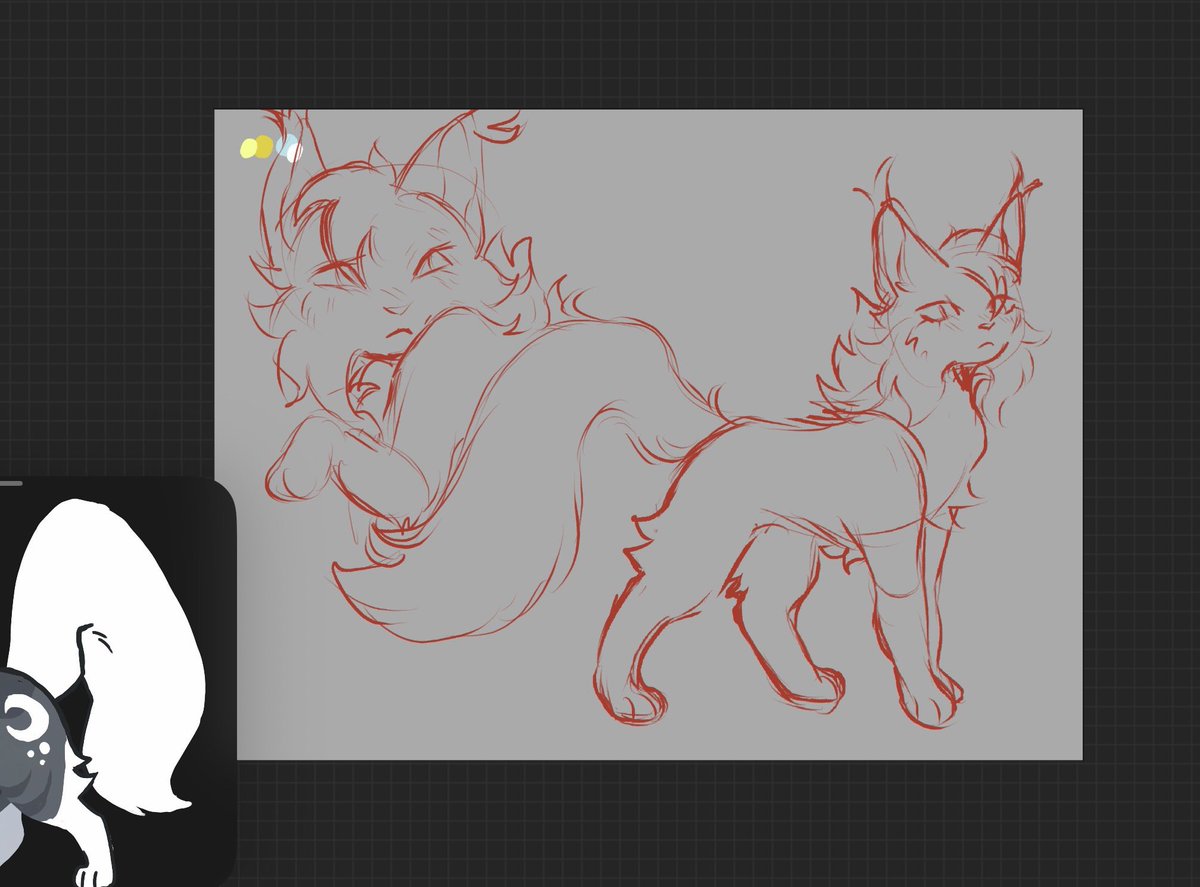Screen dimensions: 1200x887
Task: Tap the grab handle of the reference window
Action: pos(10,483)
